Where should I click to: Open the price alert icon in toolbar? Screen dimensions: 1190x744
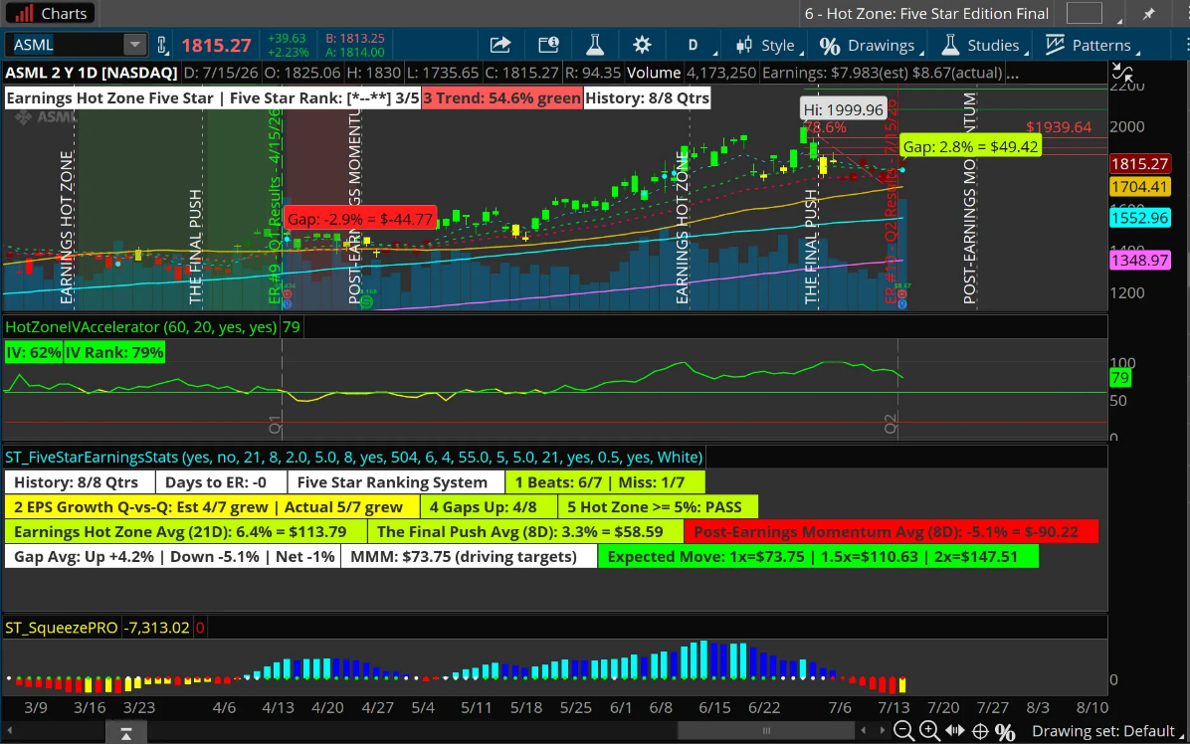(x=548, y=45)
